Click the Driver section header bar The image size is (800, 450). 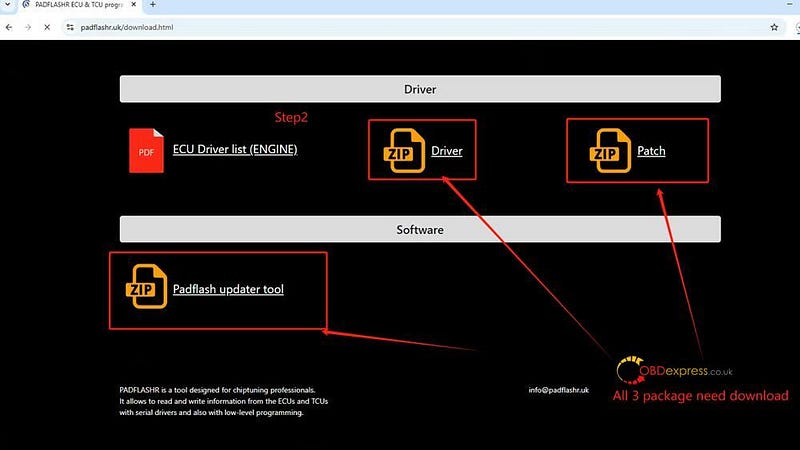tap(420, 89)
